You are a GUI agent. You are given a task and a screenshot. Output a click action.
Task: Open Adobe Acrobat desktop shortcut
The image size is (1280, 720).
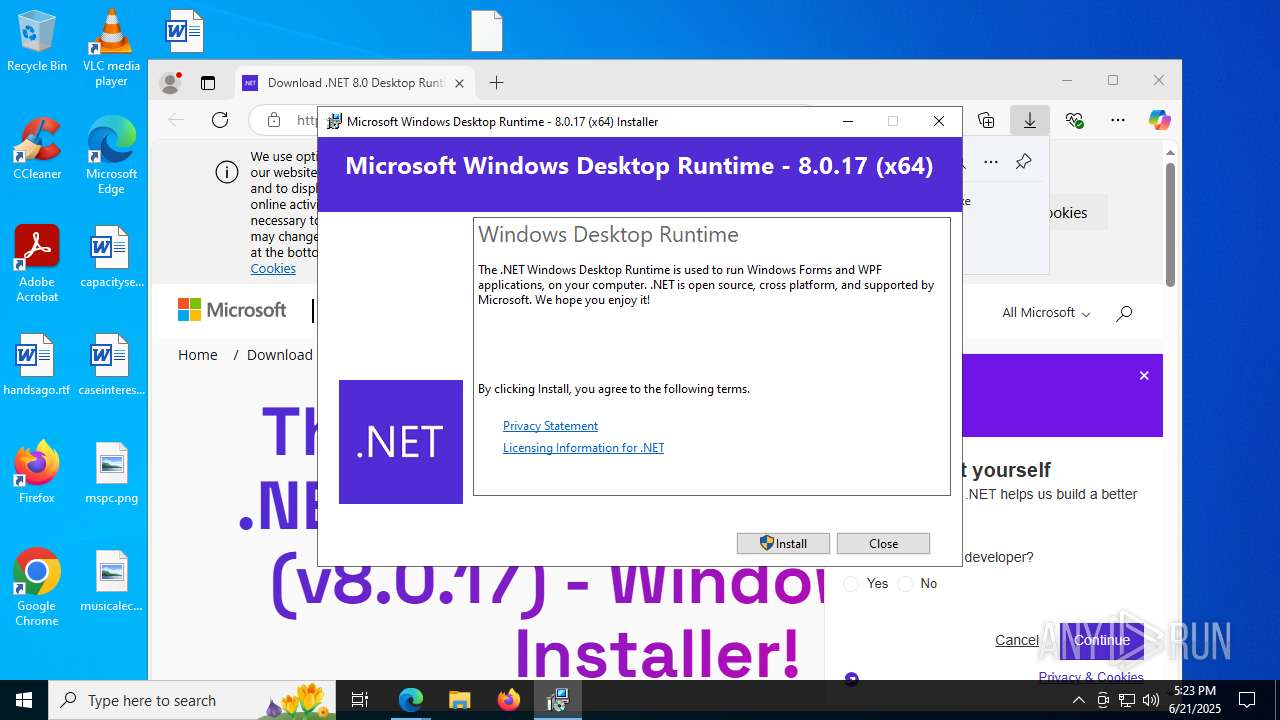(x=37, y=263)
